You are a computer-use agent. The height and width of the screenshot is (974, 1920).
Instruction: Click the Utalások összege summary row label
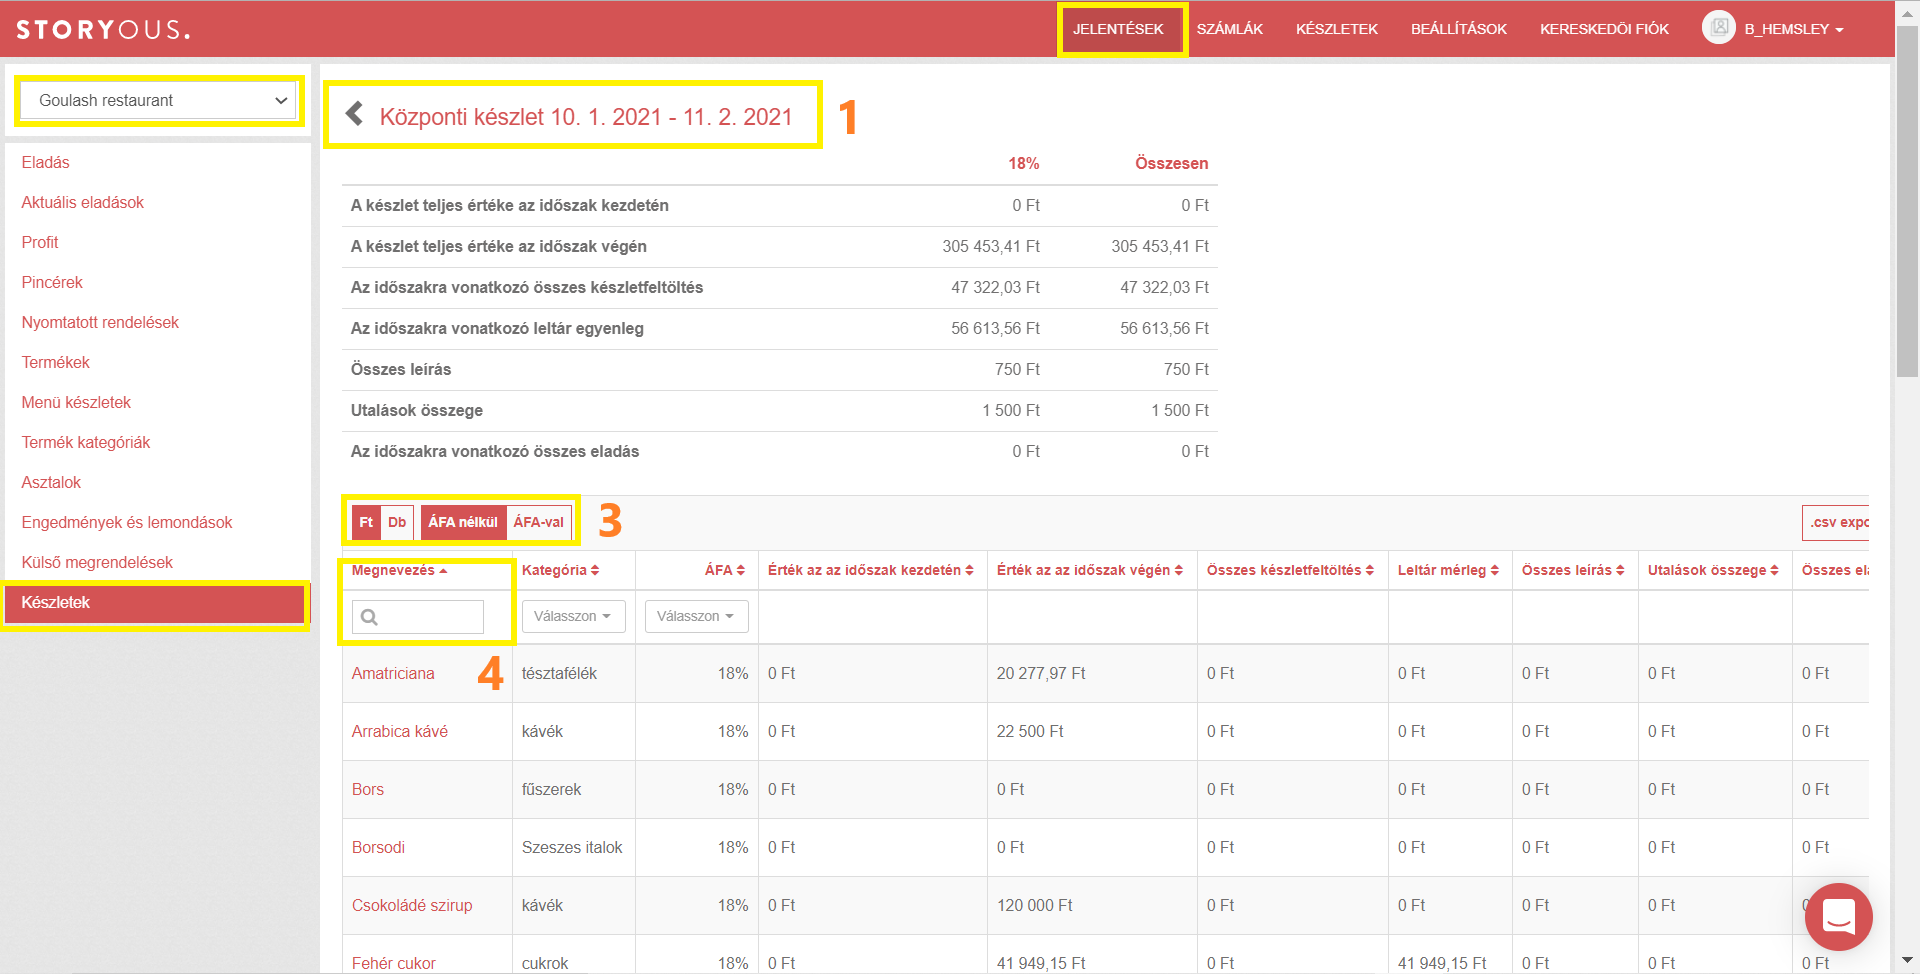[x=417, y=410]
